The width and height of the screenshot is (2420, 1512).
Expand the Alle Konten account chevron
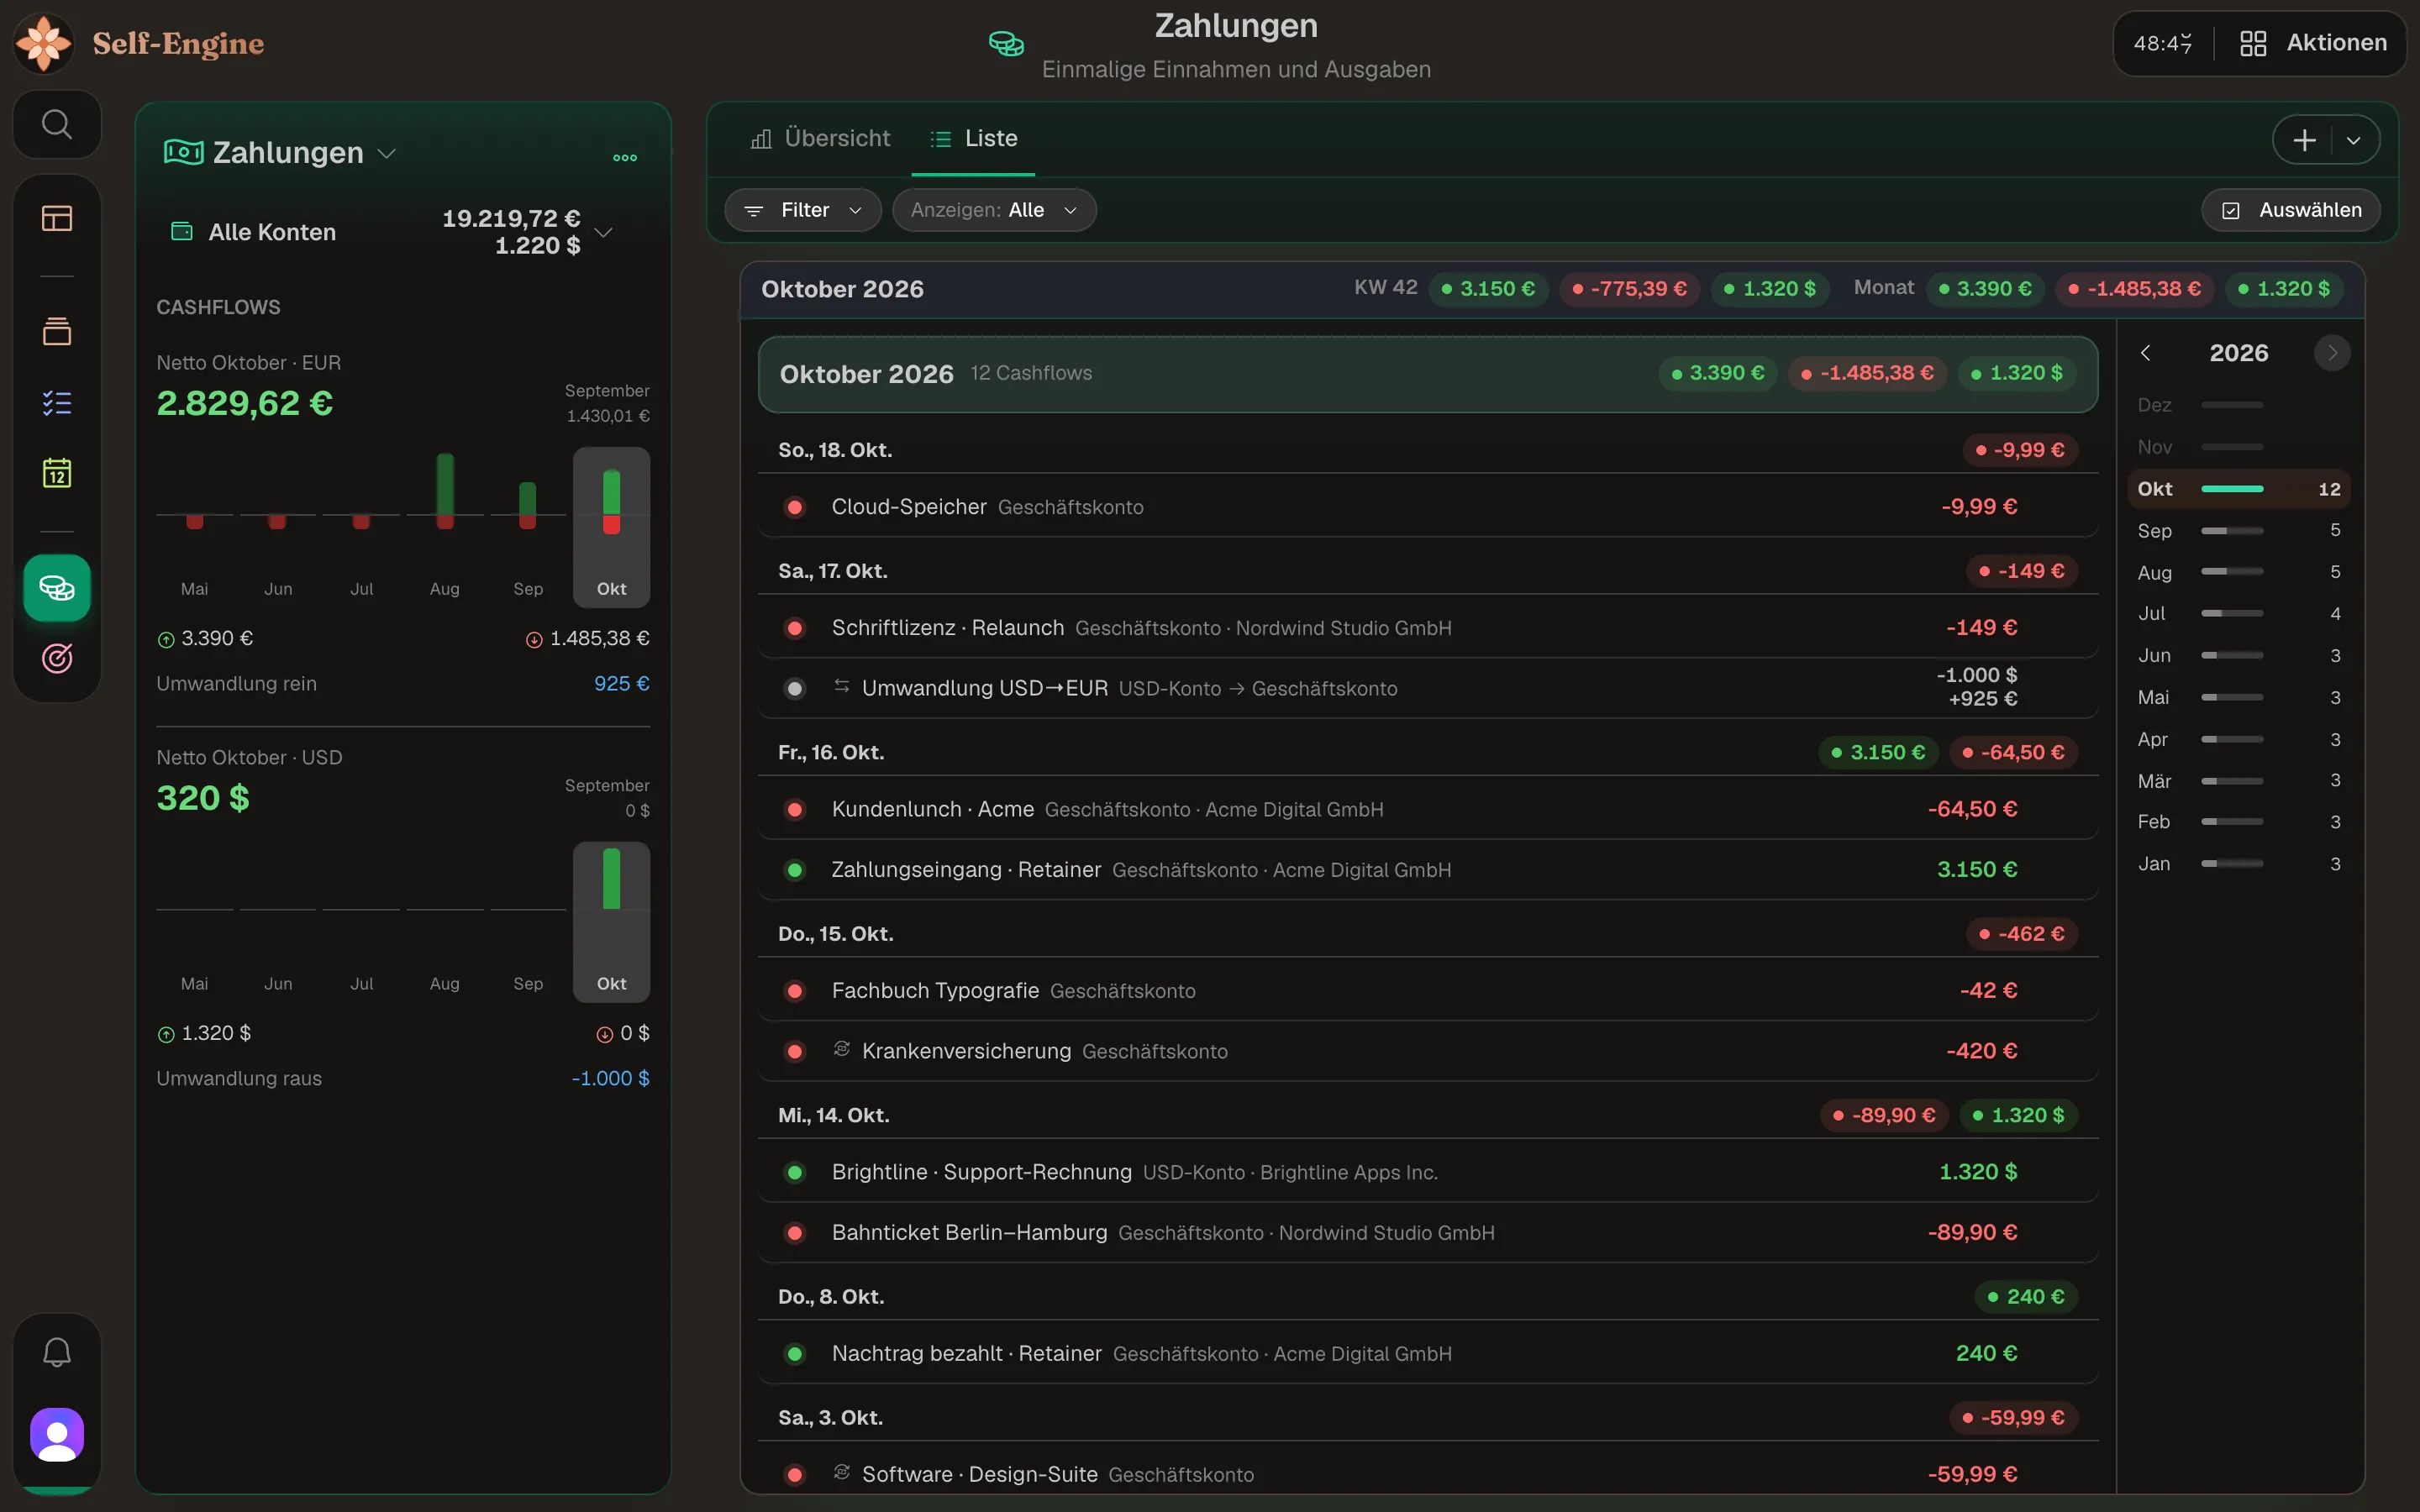pos(603,232)
